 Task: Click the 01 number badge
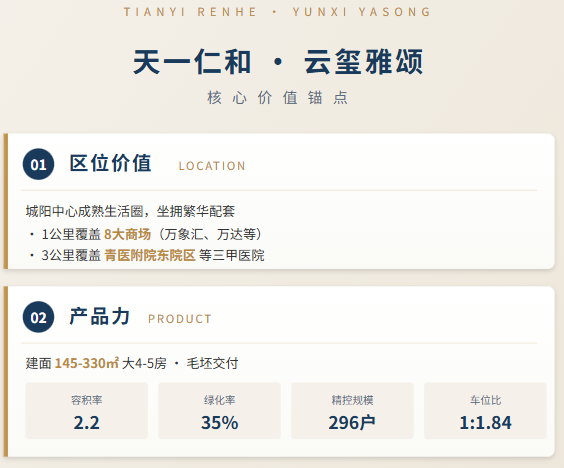pos(38,164)
